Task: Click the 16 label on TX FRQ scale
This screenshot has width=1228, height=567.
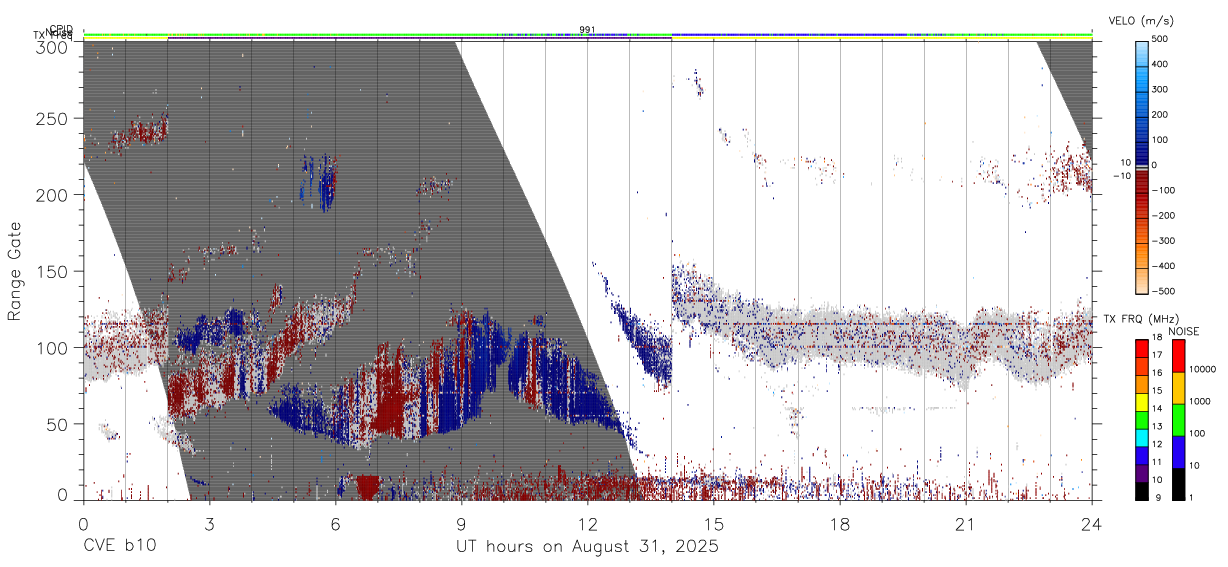Action: point(1157,373)
